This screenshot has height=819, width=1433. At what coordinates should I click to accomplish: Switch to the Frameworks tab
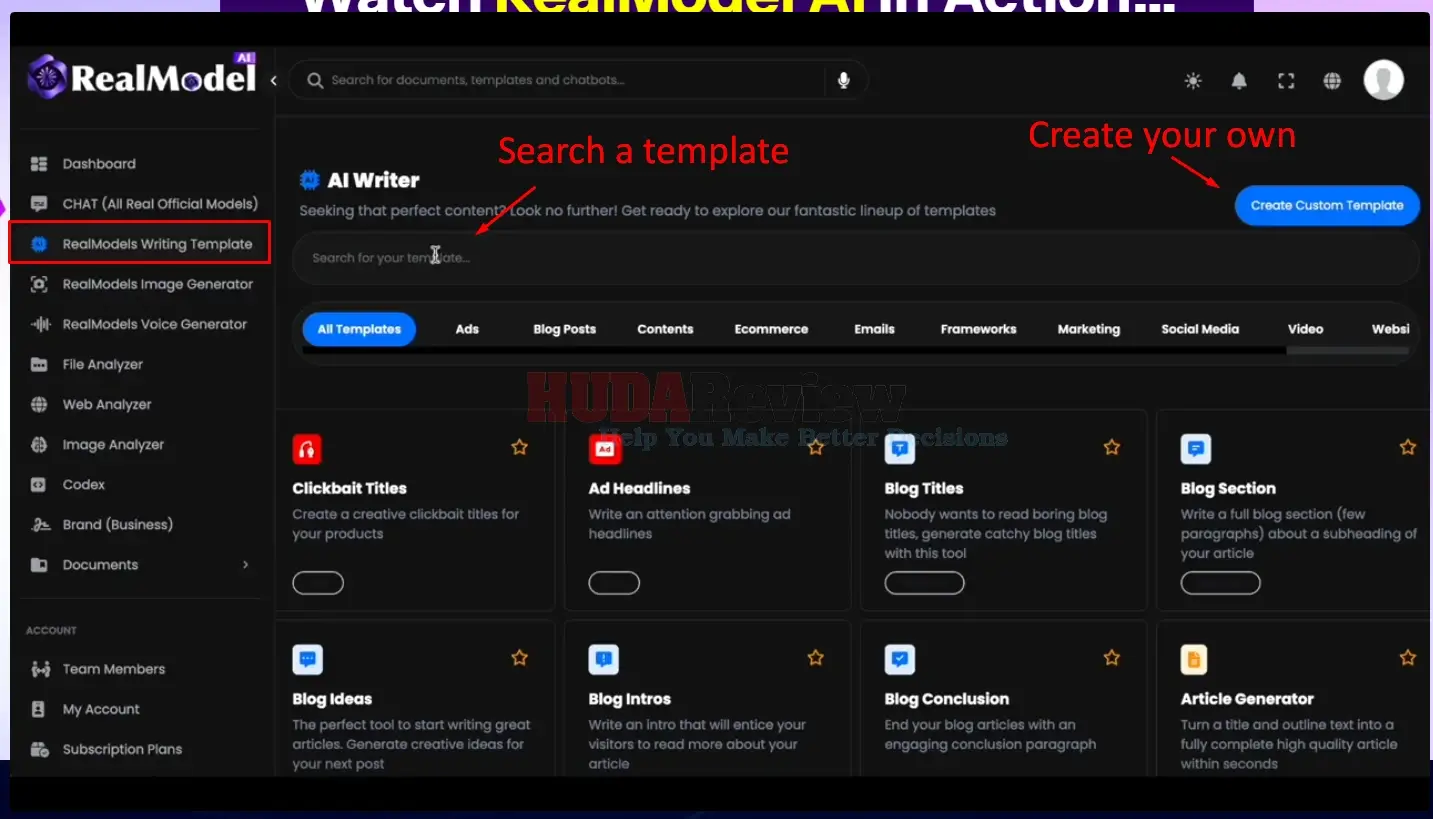(978, 329)
